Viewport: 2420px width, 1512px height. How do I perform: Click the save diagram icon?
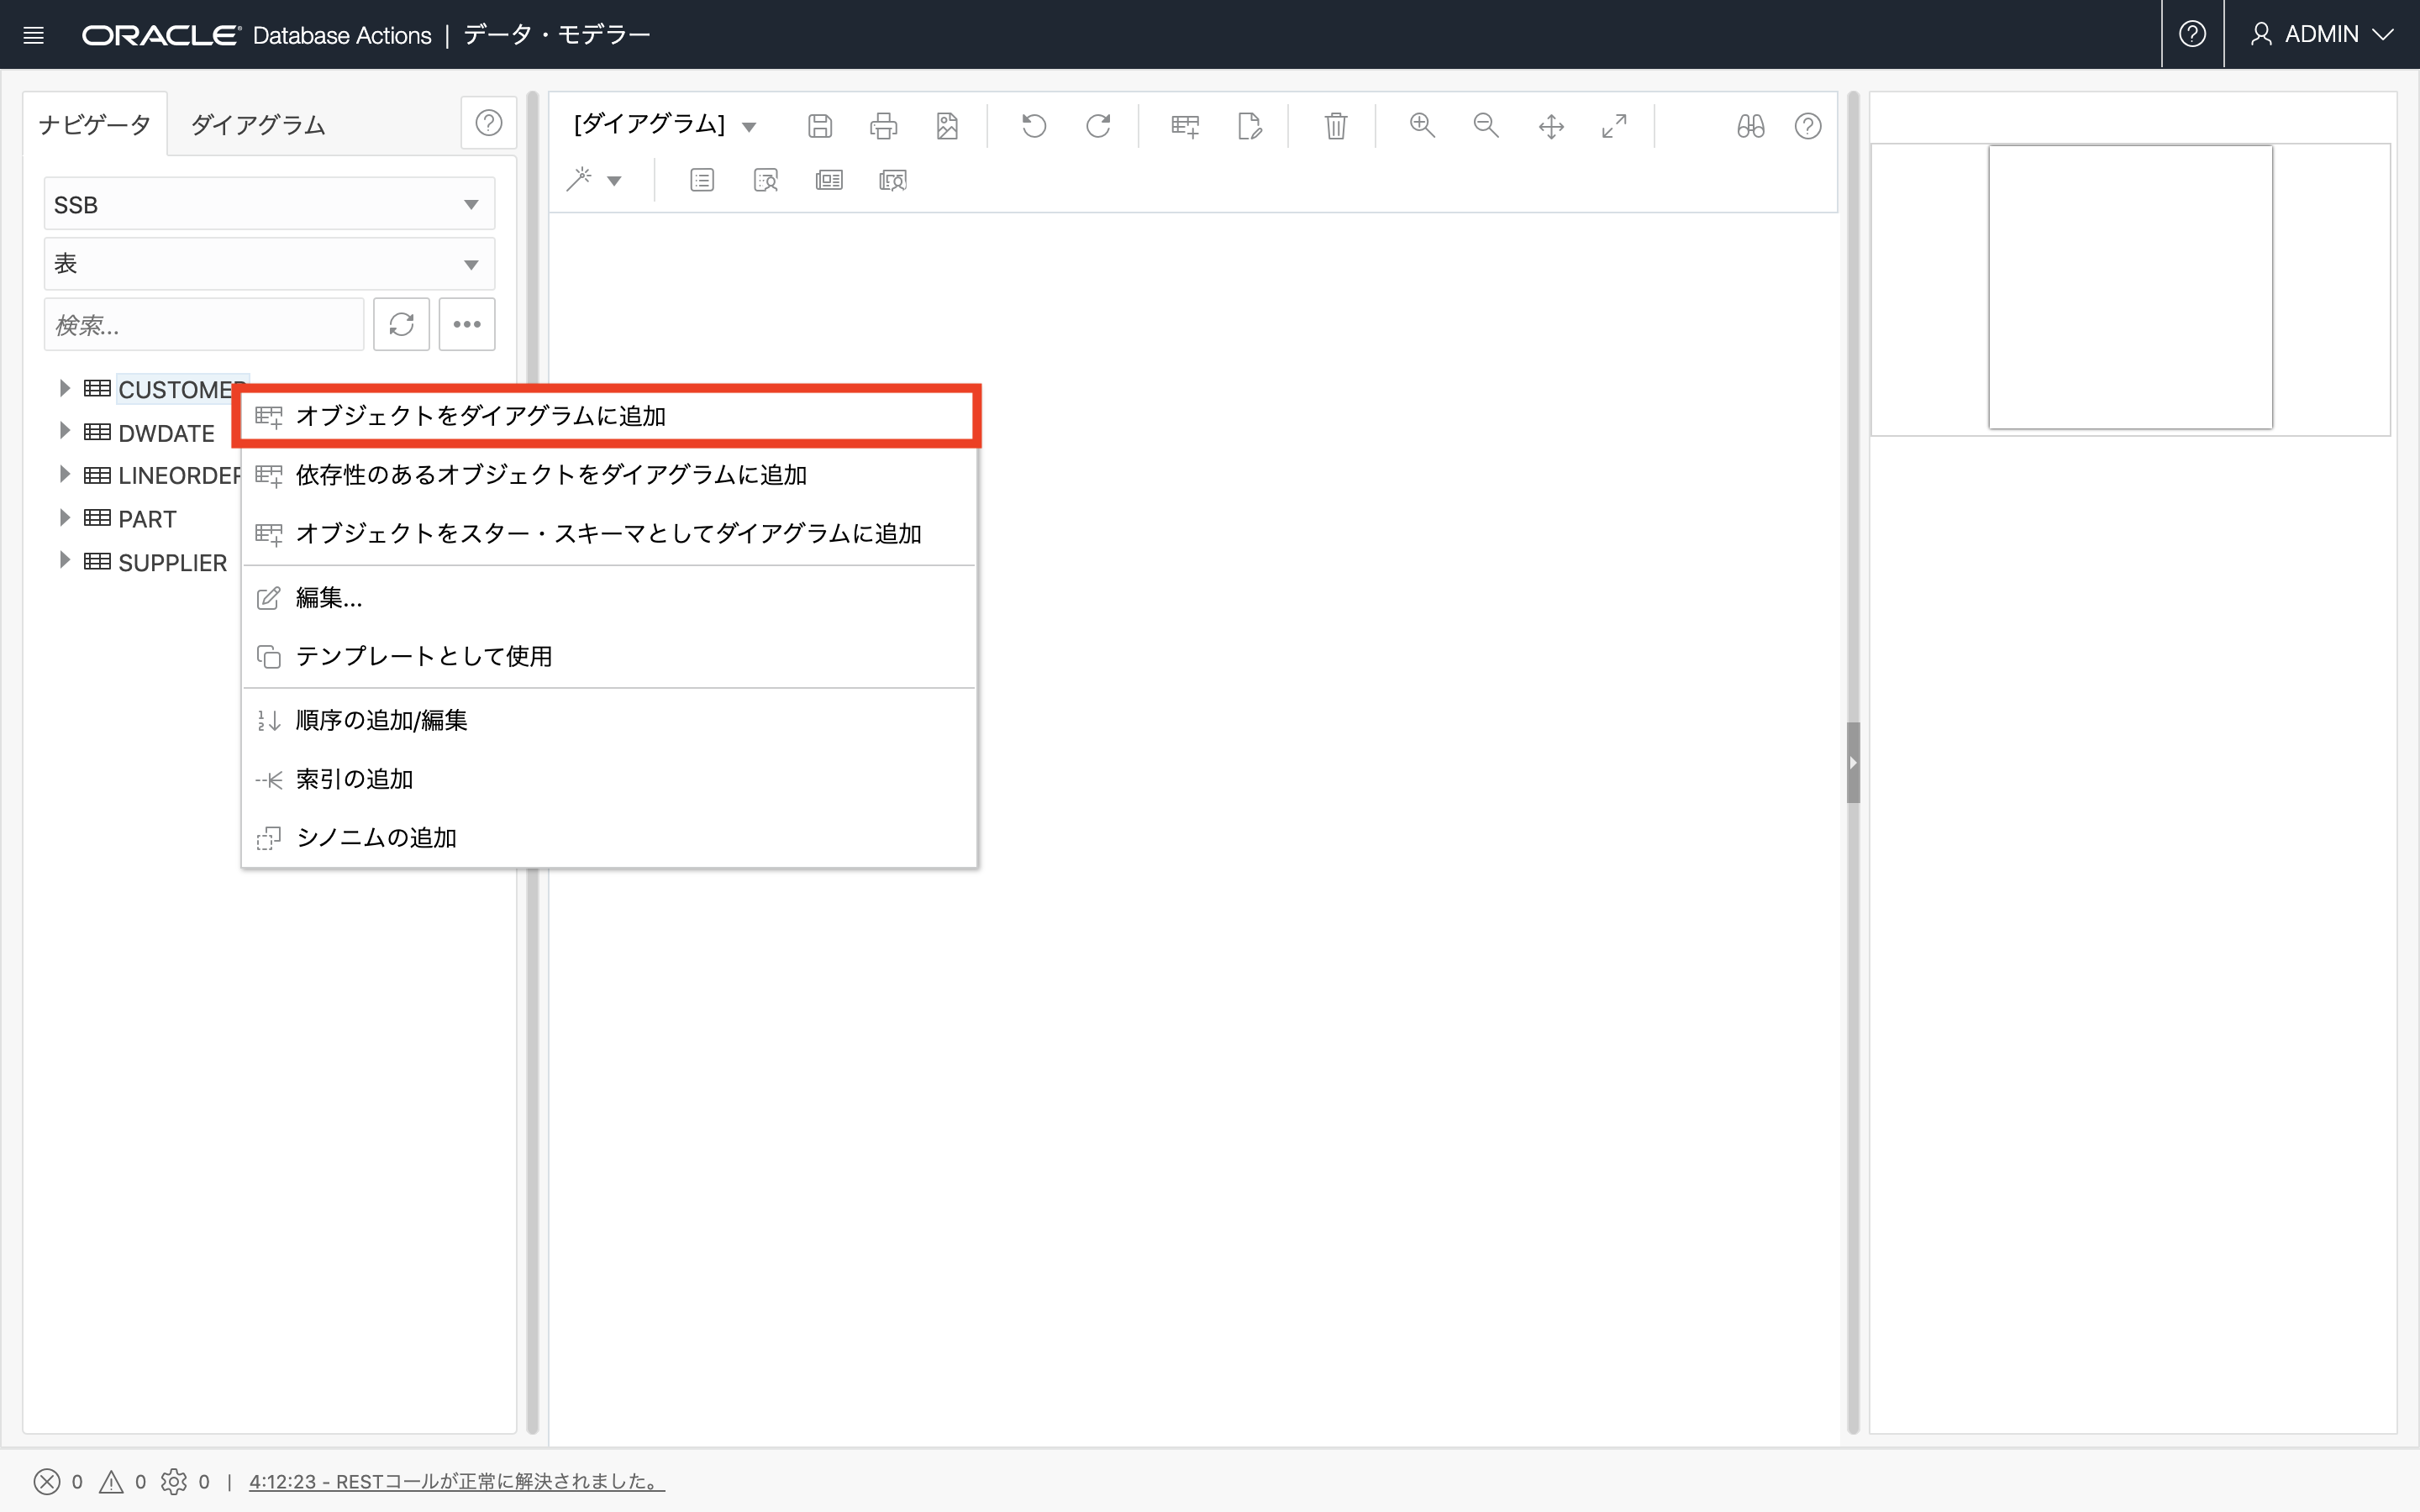[x=820, y=126]
